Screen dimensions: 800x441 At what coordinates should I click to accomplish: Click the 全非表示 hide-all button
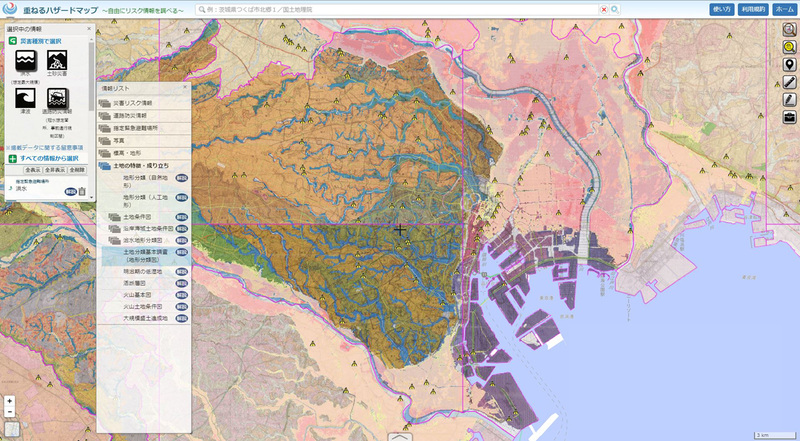(x=55, y=170)
